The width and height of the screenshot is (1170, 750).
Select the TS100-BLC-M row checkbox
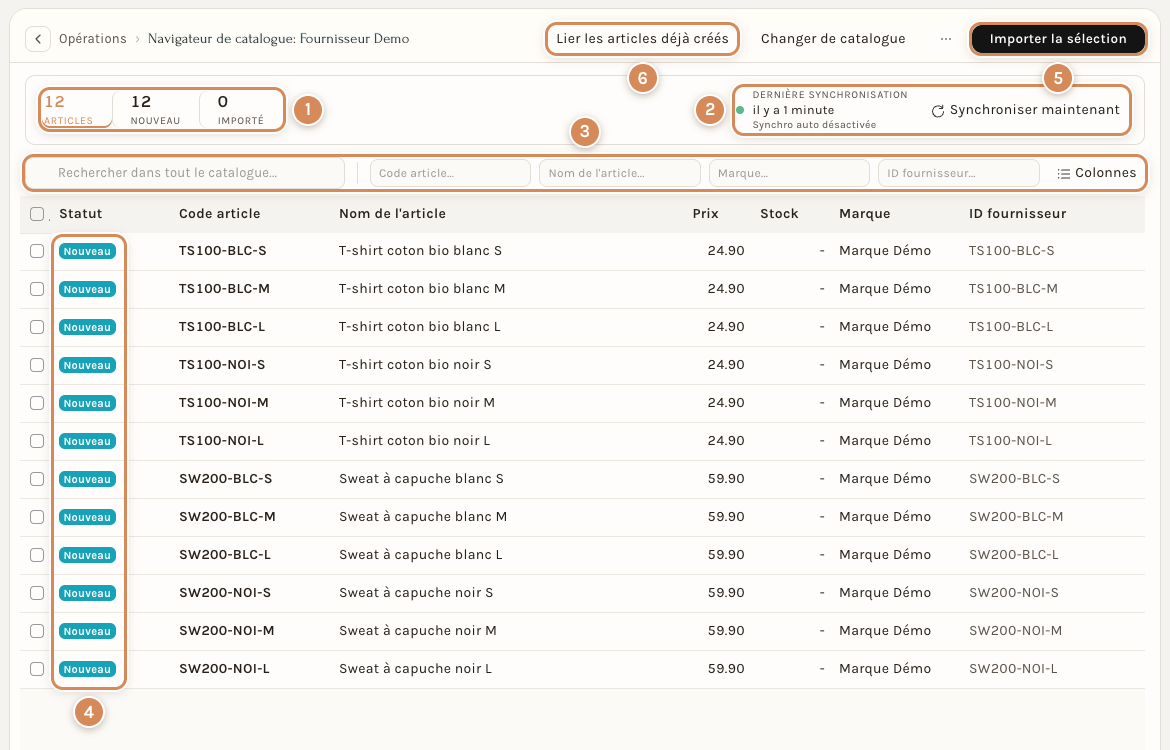37,290
